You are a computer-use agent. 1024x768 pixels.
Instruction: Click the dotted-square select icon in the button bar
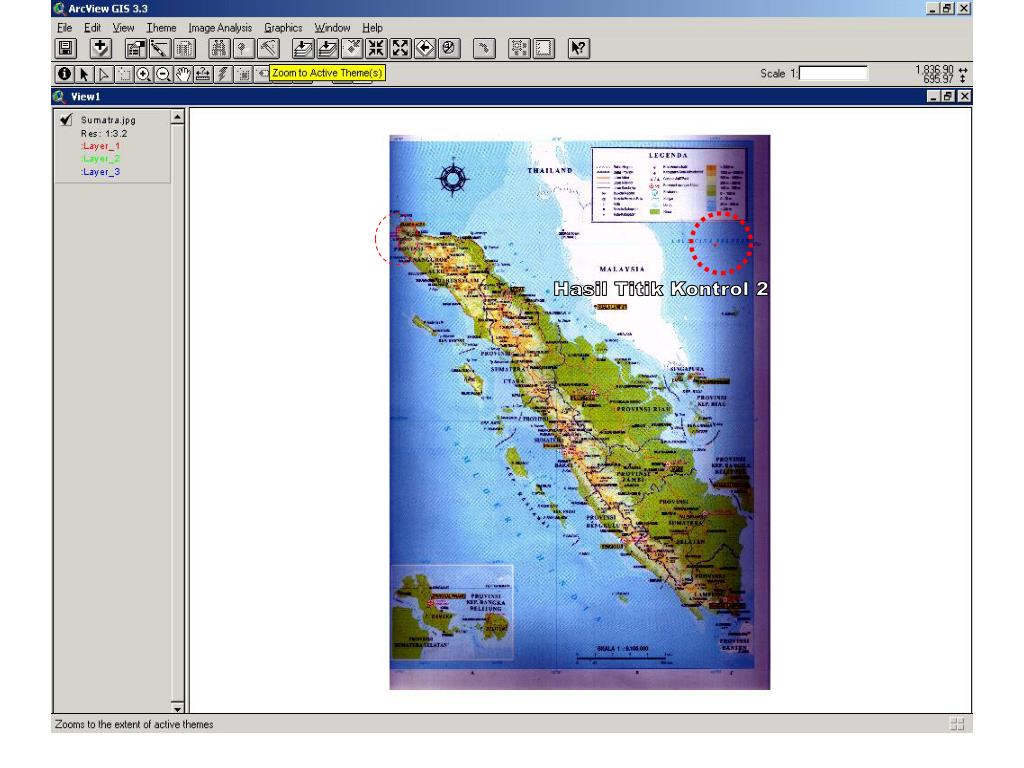[519, 48]
